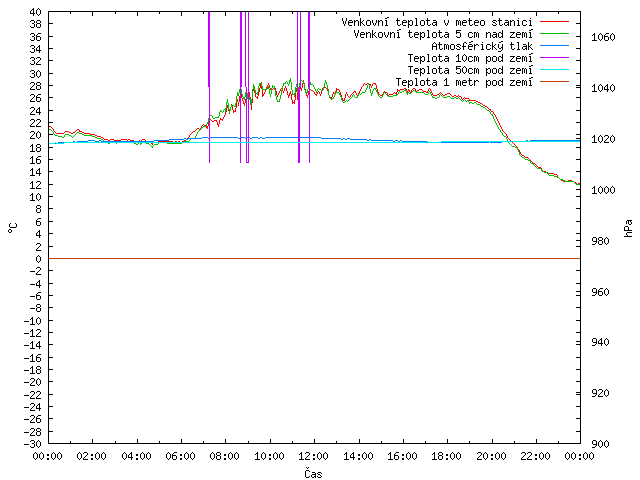Click x-axis time label '02:00'
Image resolution: width=640 pixels, height=480 pixels.
click(x=92, y=456)
